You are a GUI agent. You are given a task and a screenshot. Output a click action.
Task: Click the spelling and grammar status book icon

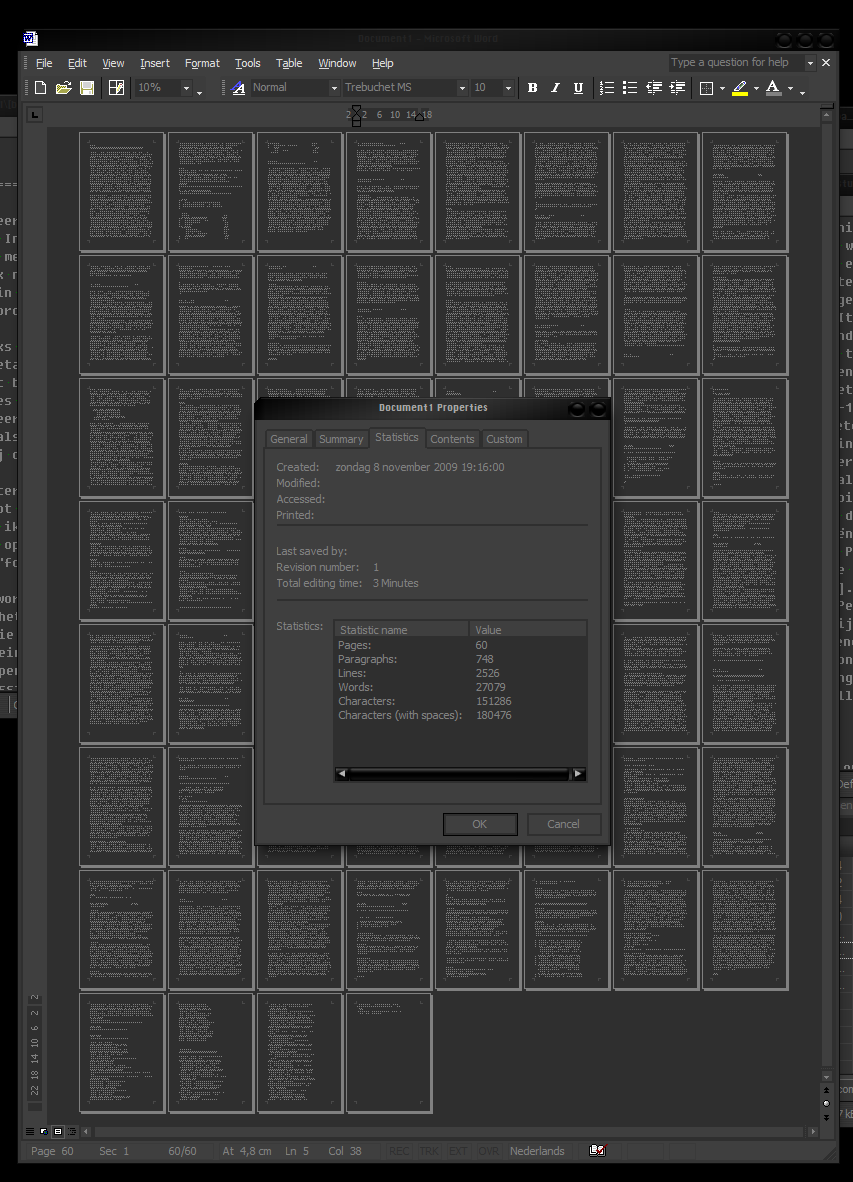[x=597, y=1150]
